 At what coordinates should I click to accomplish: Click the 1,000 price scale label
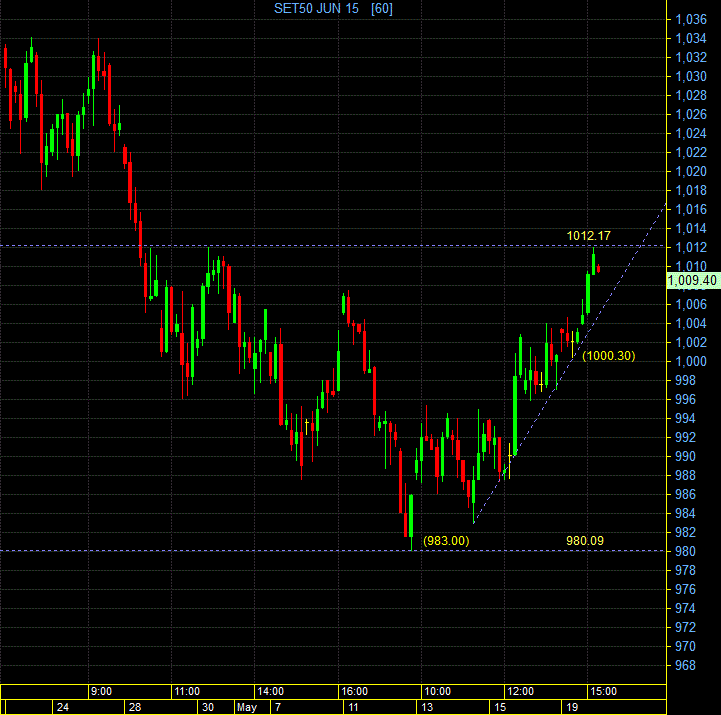(x=691, y=361)
